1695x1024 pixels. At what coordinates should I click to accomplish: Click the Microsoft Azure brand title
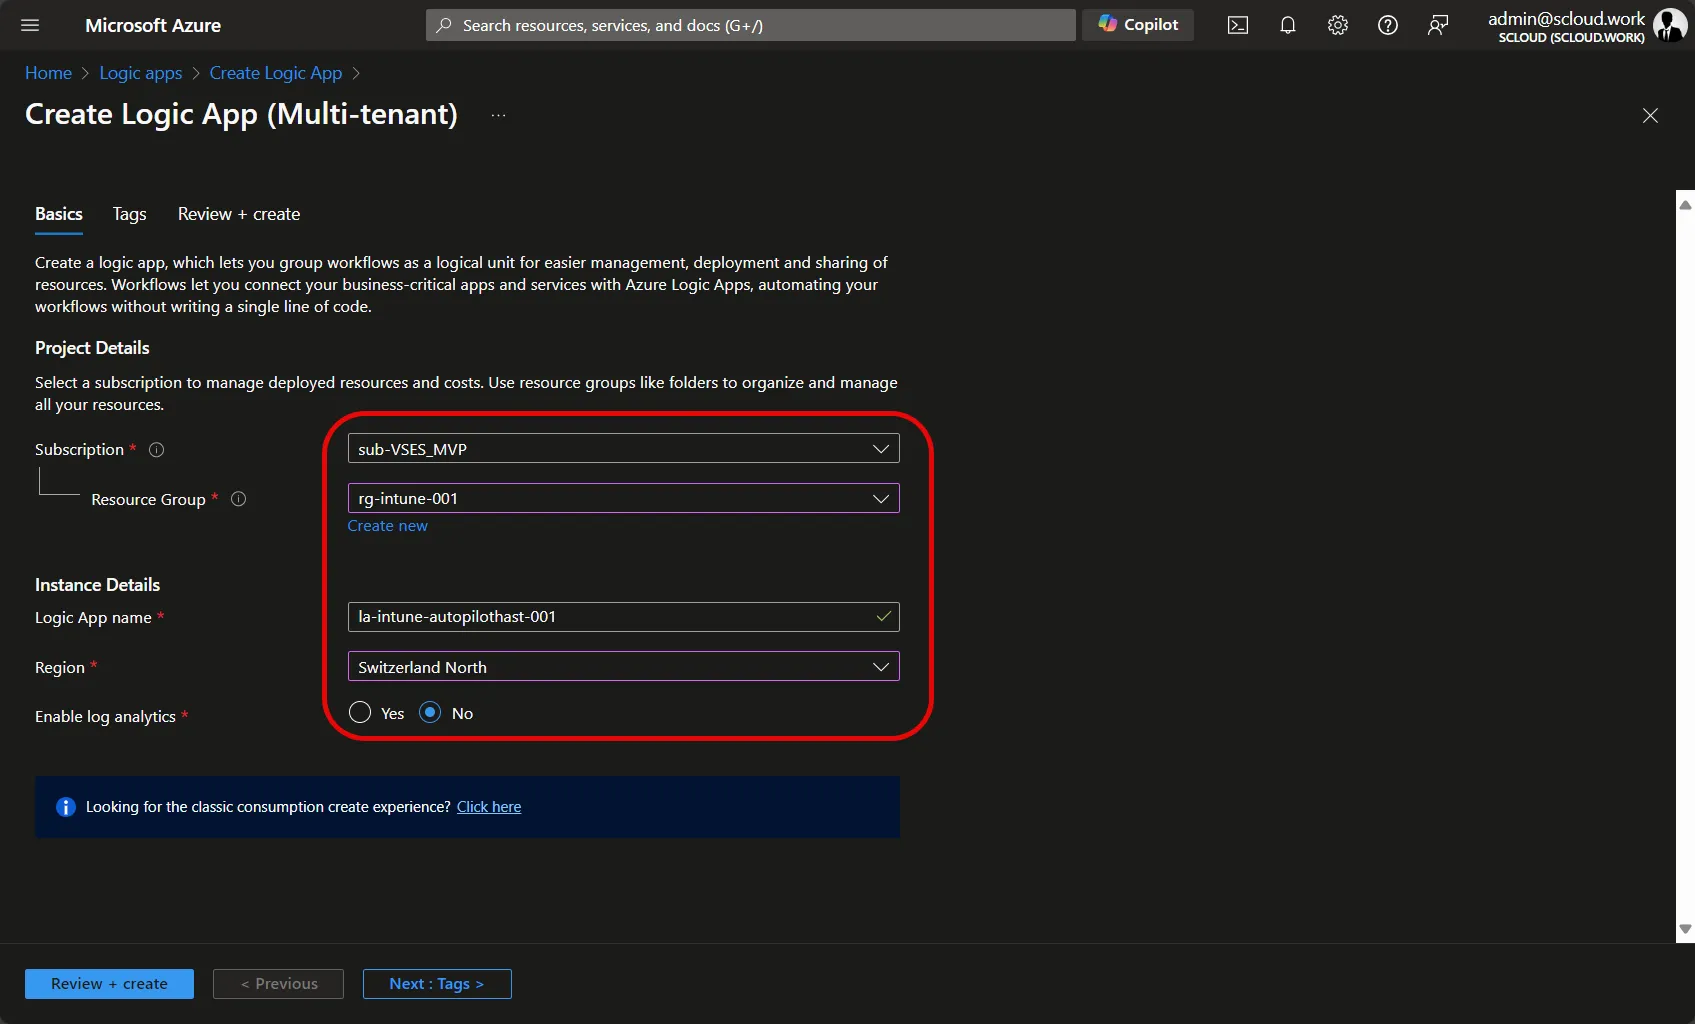point(153,25)
